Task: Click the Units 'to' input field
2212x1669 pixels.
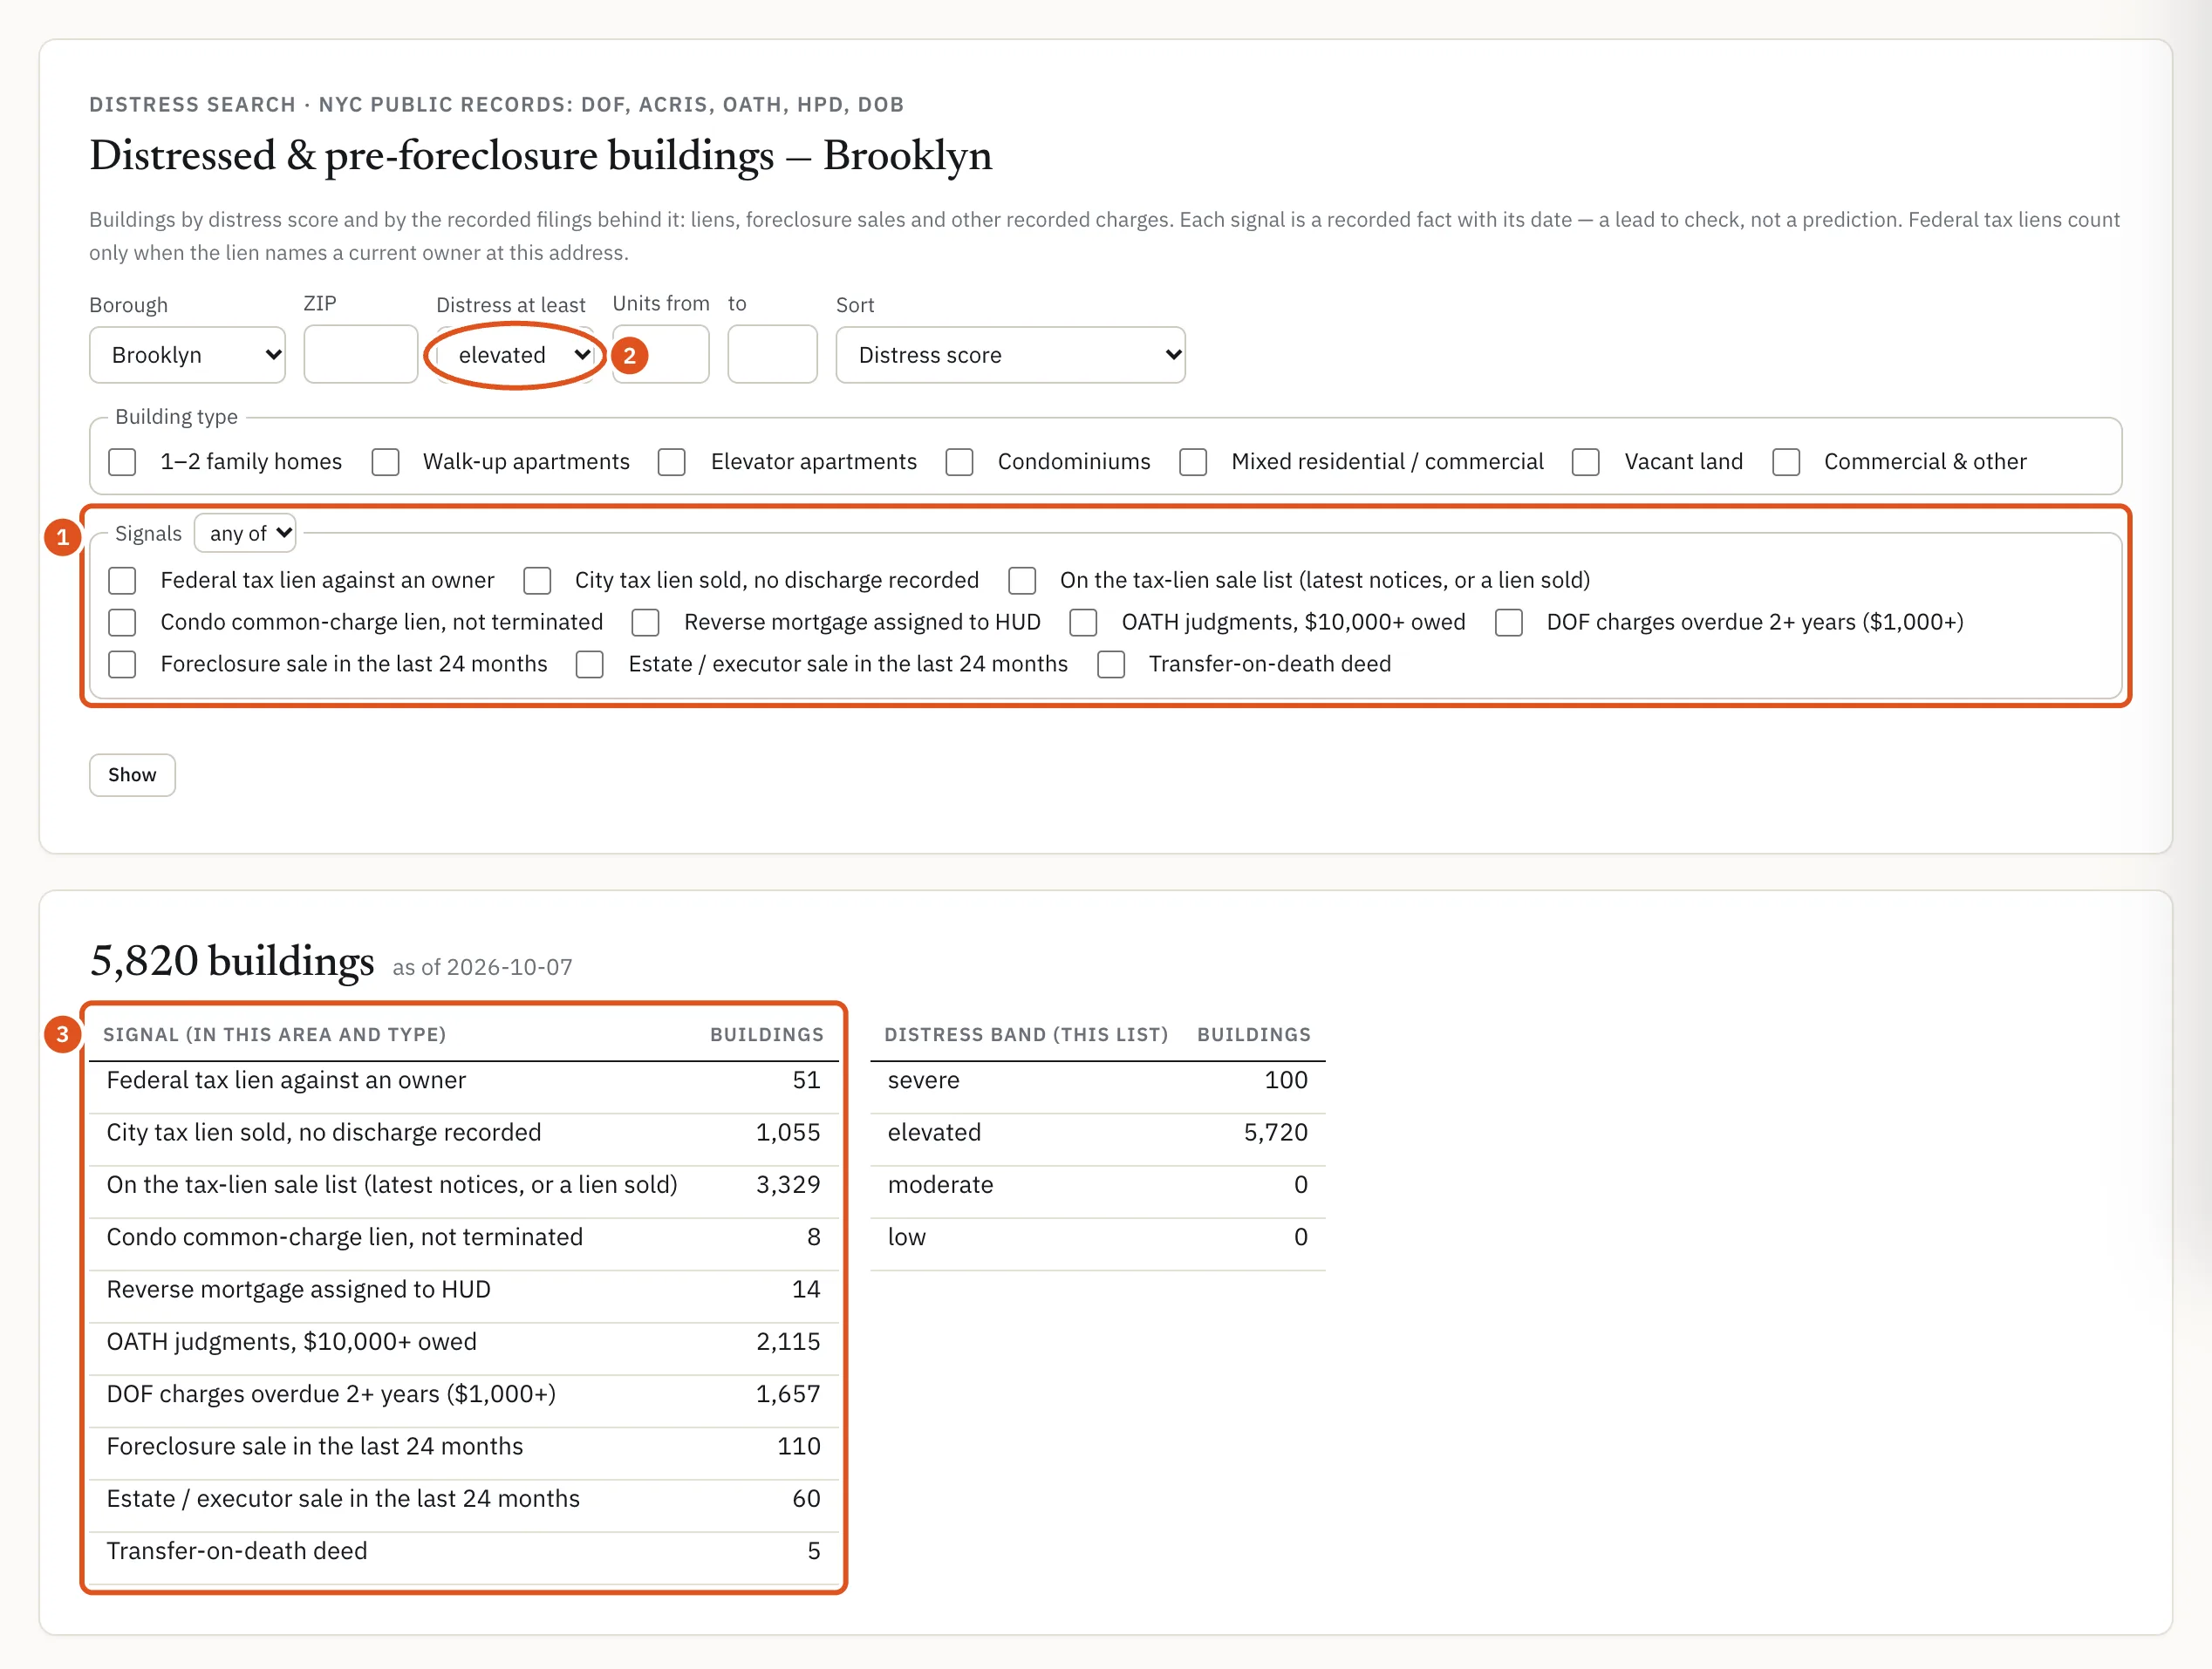Action: [772, 354]
